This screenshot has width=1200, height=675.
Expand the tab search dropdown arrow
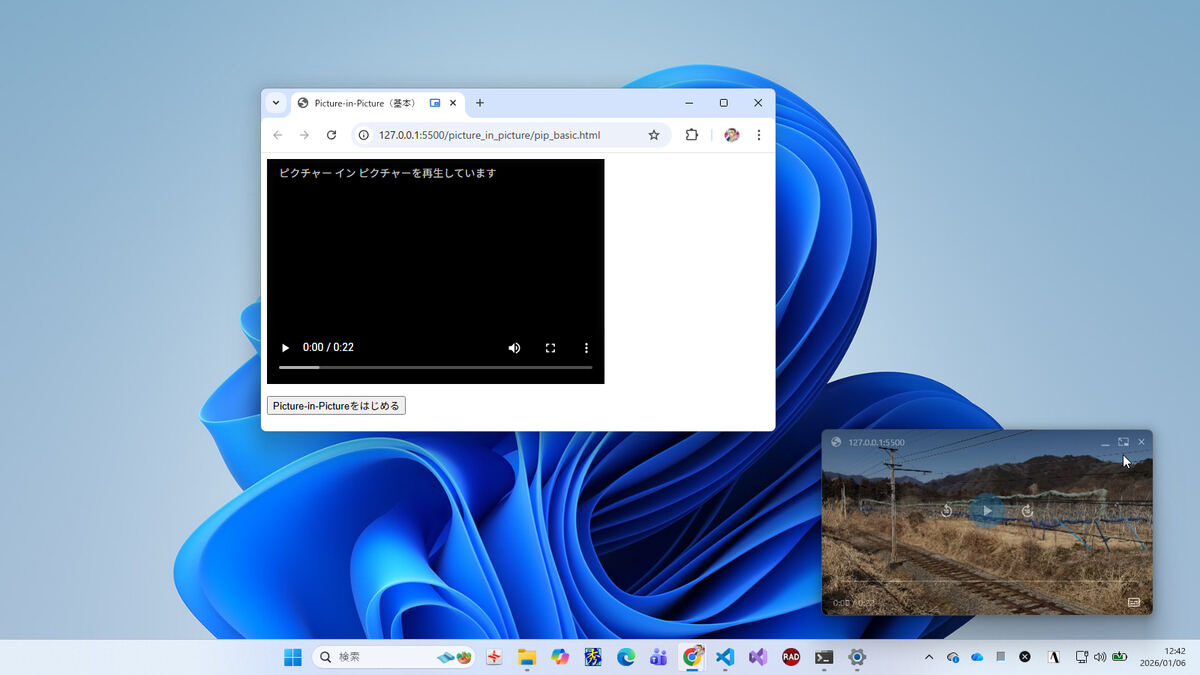coord(276,103)
